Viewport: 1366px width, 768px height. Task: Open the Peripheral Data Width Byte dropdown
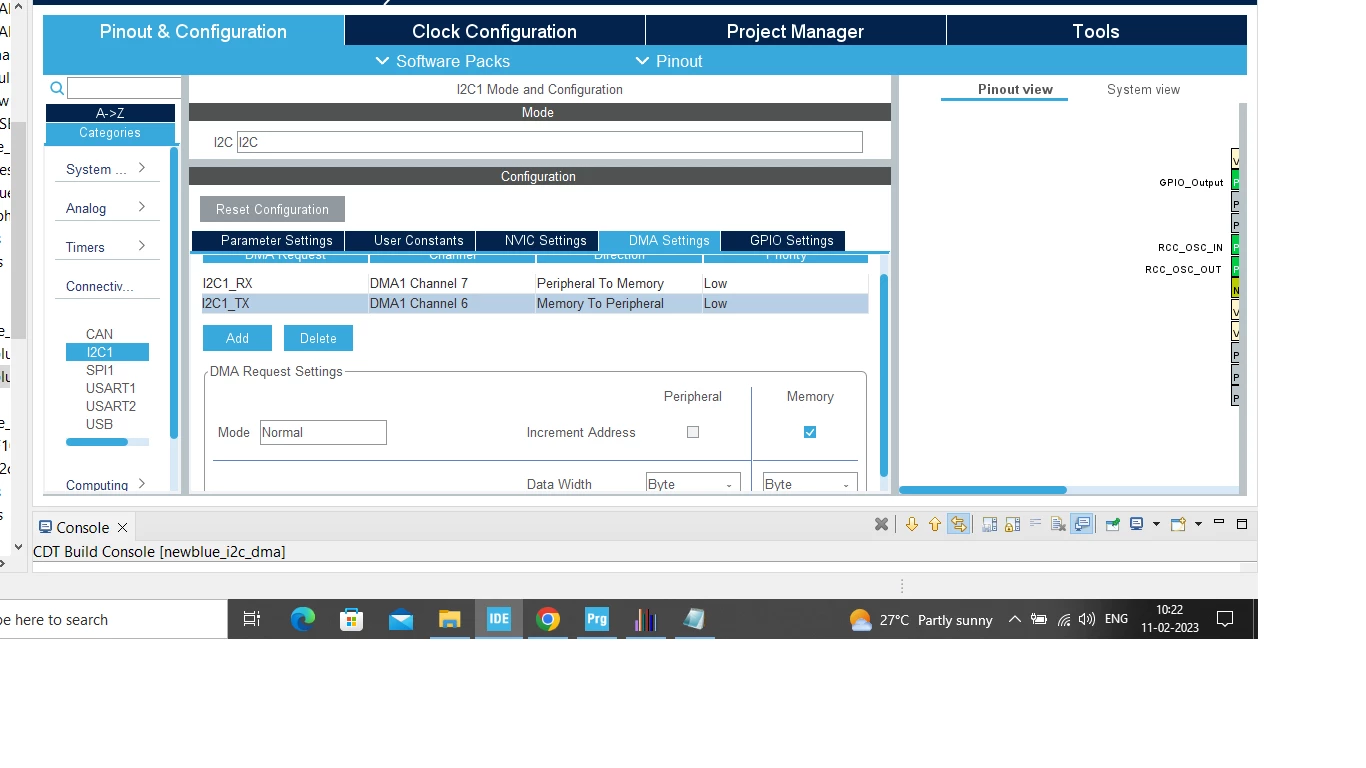(x=693, y=484)
